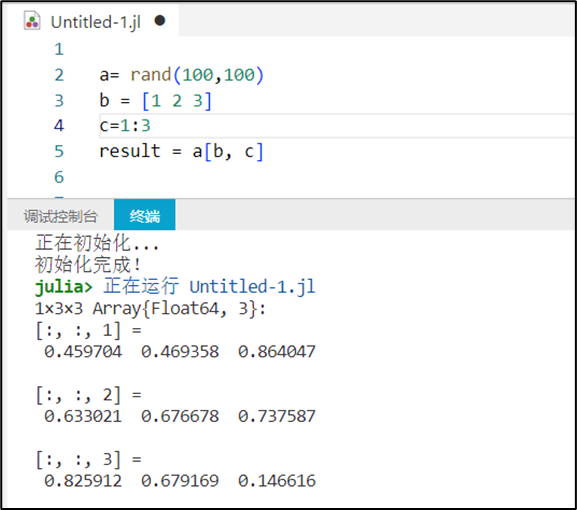This screenshot has height=510, width=577.
Task: Select the 终端 terminal tab
Action: (145, 215)
